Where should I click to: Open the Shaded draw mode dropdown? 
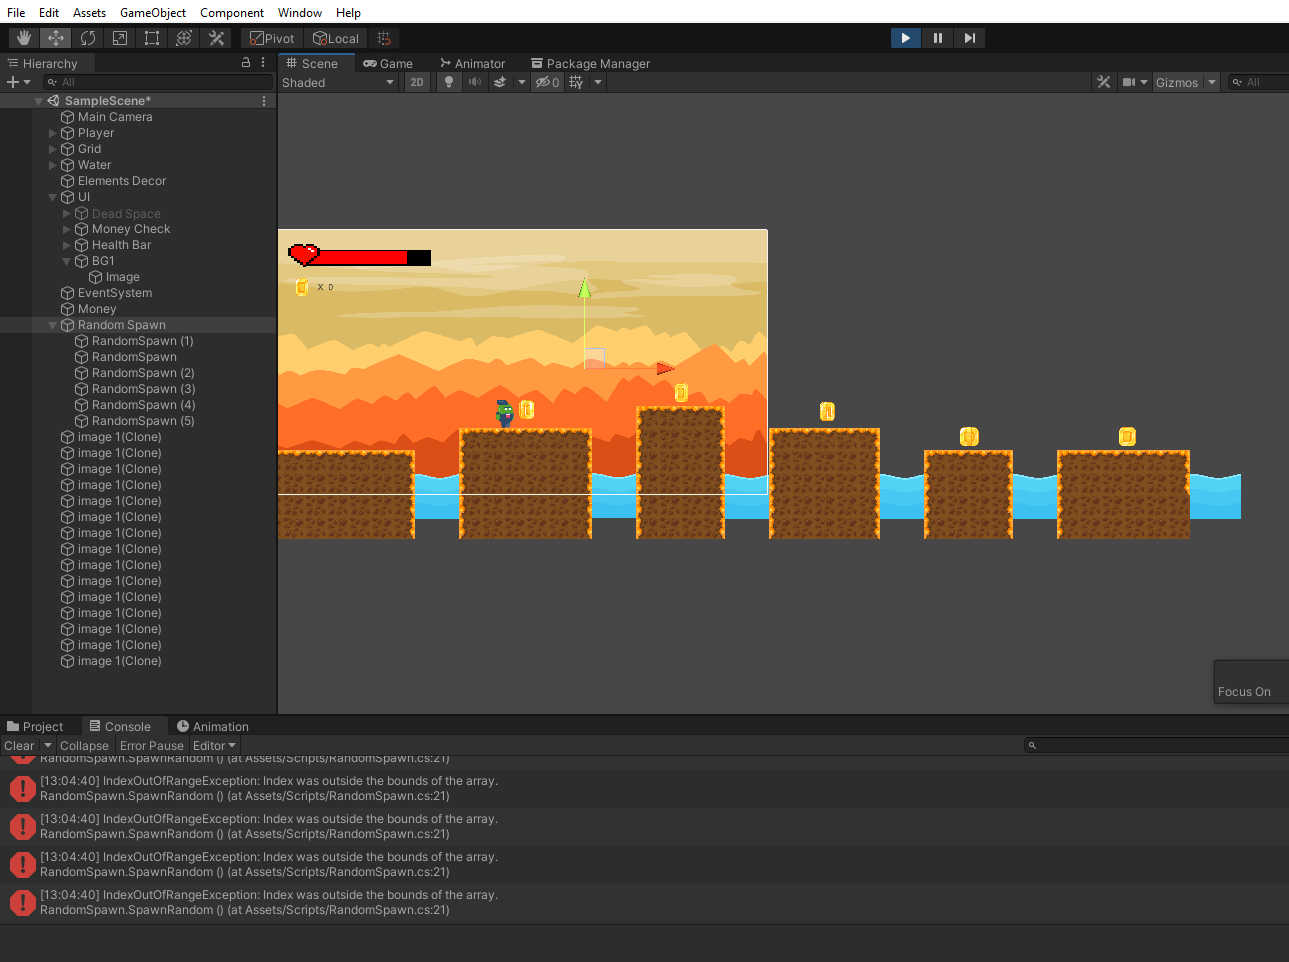(x=338, y=82)
